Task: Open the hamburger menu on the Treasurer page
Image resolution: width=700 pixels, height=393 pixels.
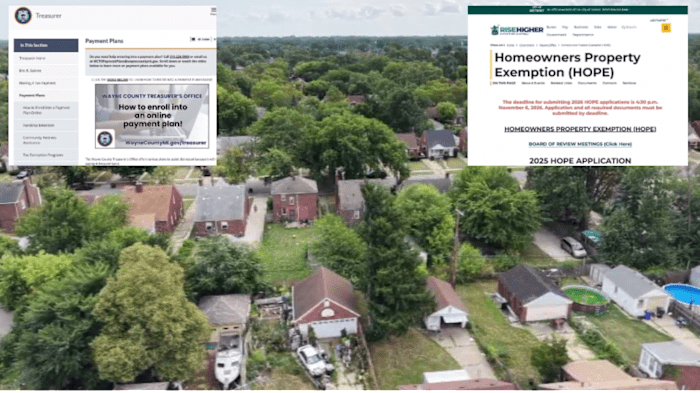Action: click(213, 11)
